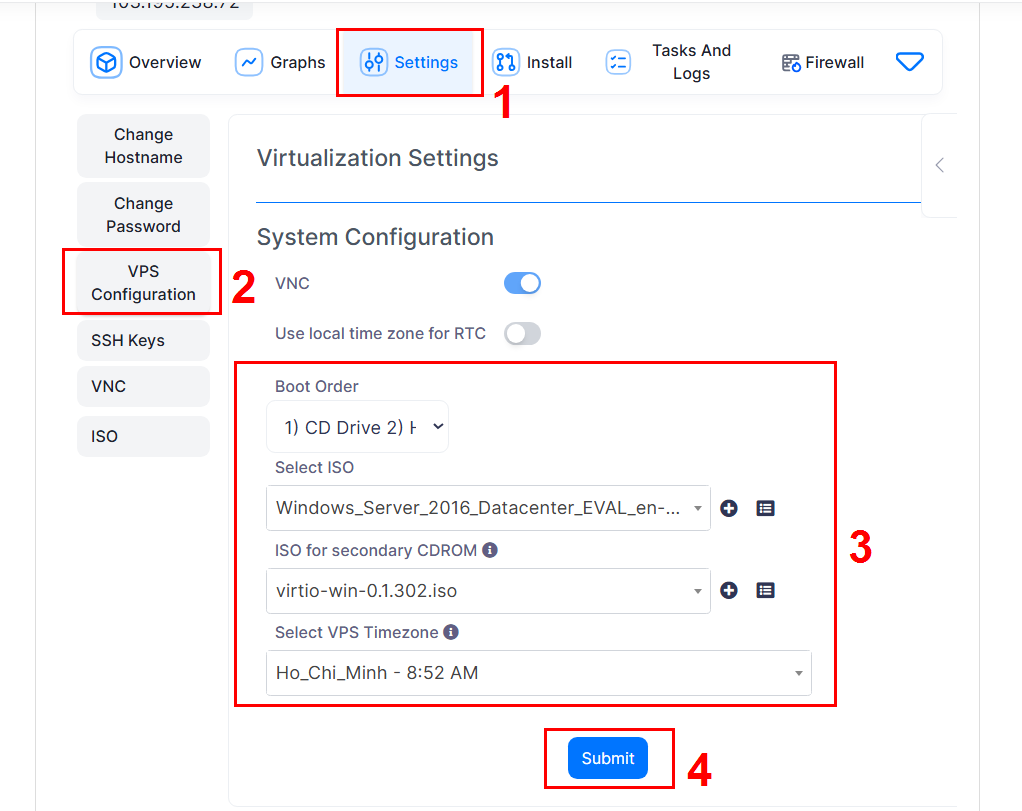Click the Install branch icon
This screenshot has height=811, width=1022.
[x=506, y=63]
